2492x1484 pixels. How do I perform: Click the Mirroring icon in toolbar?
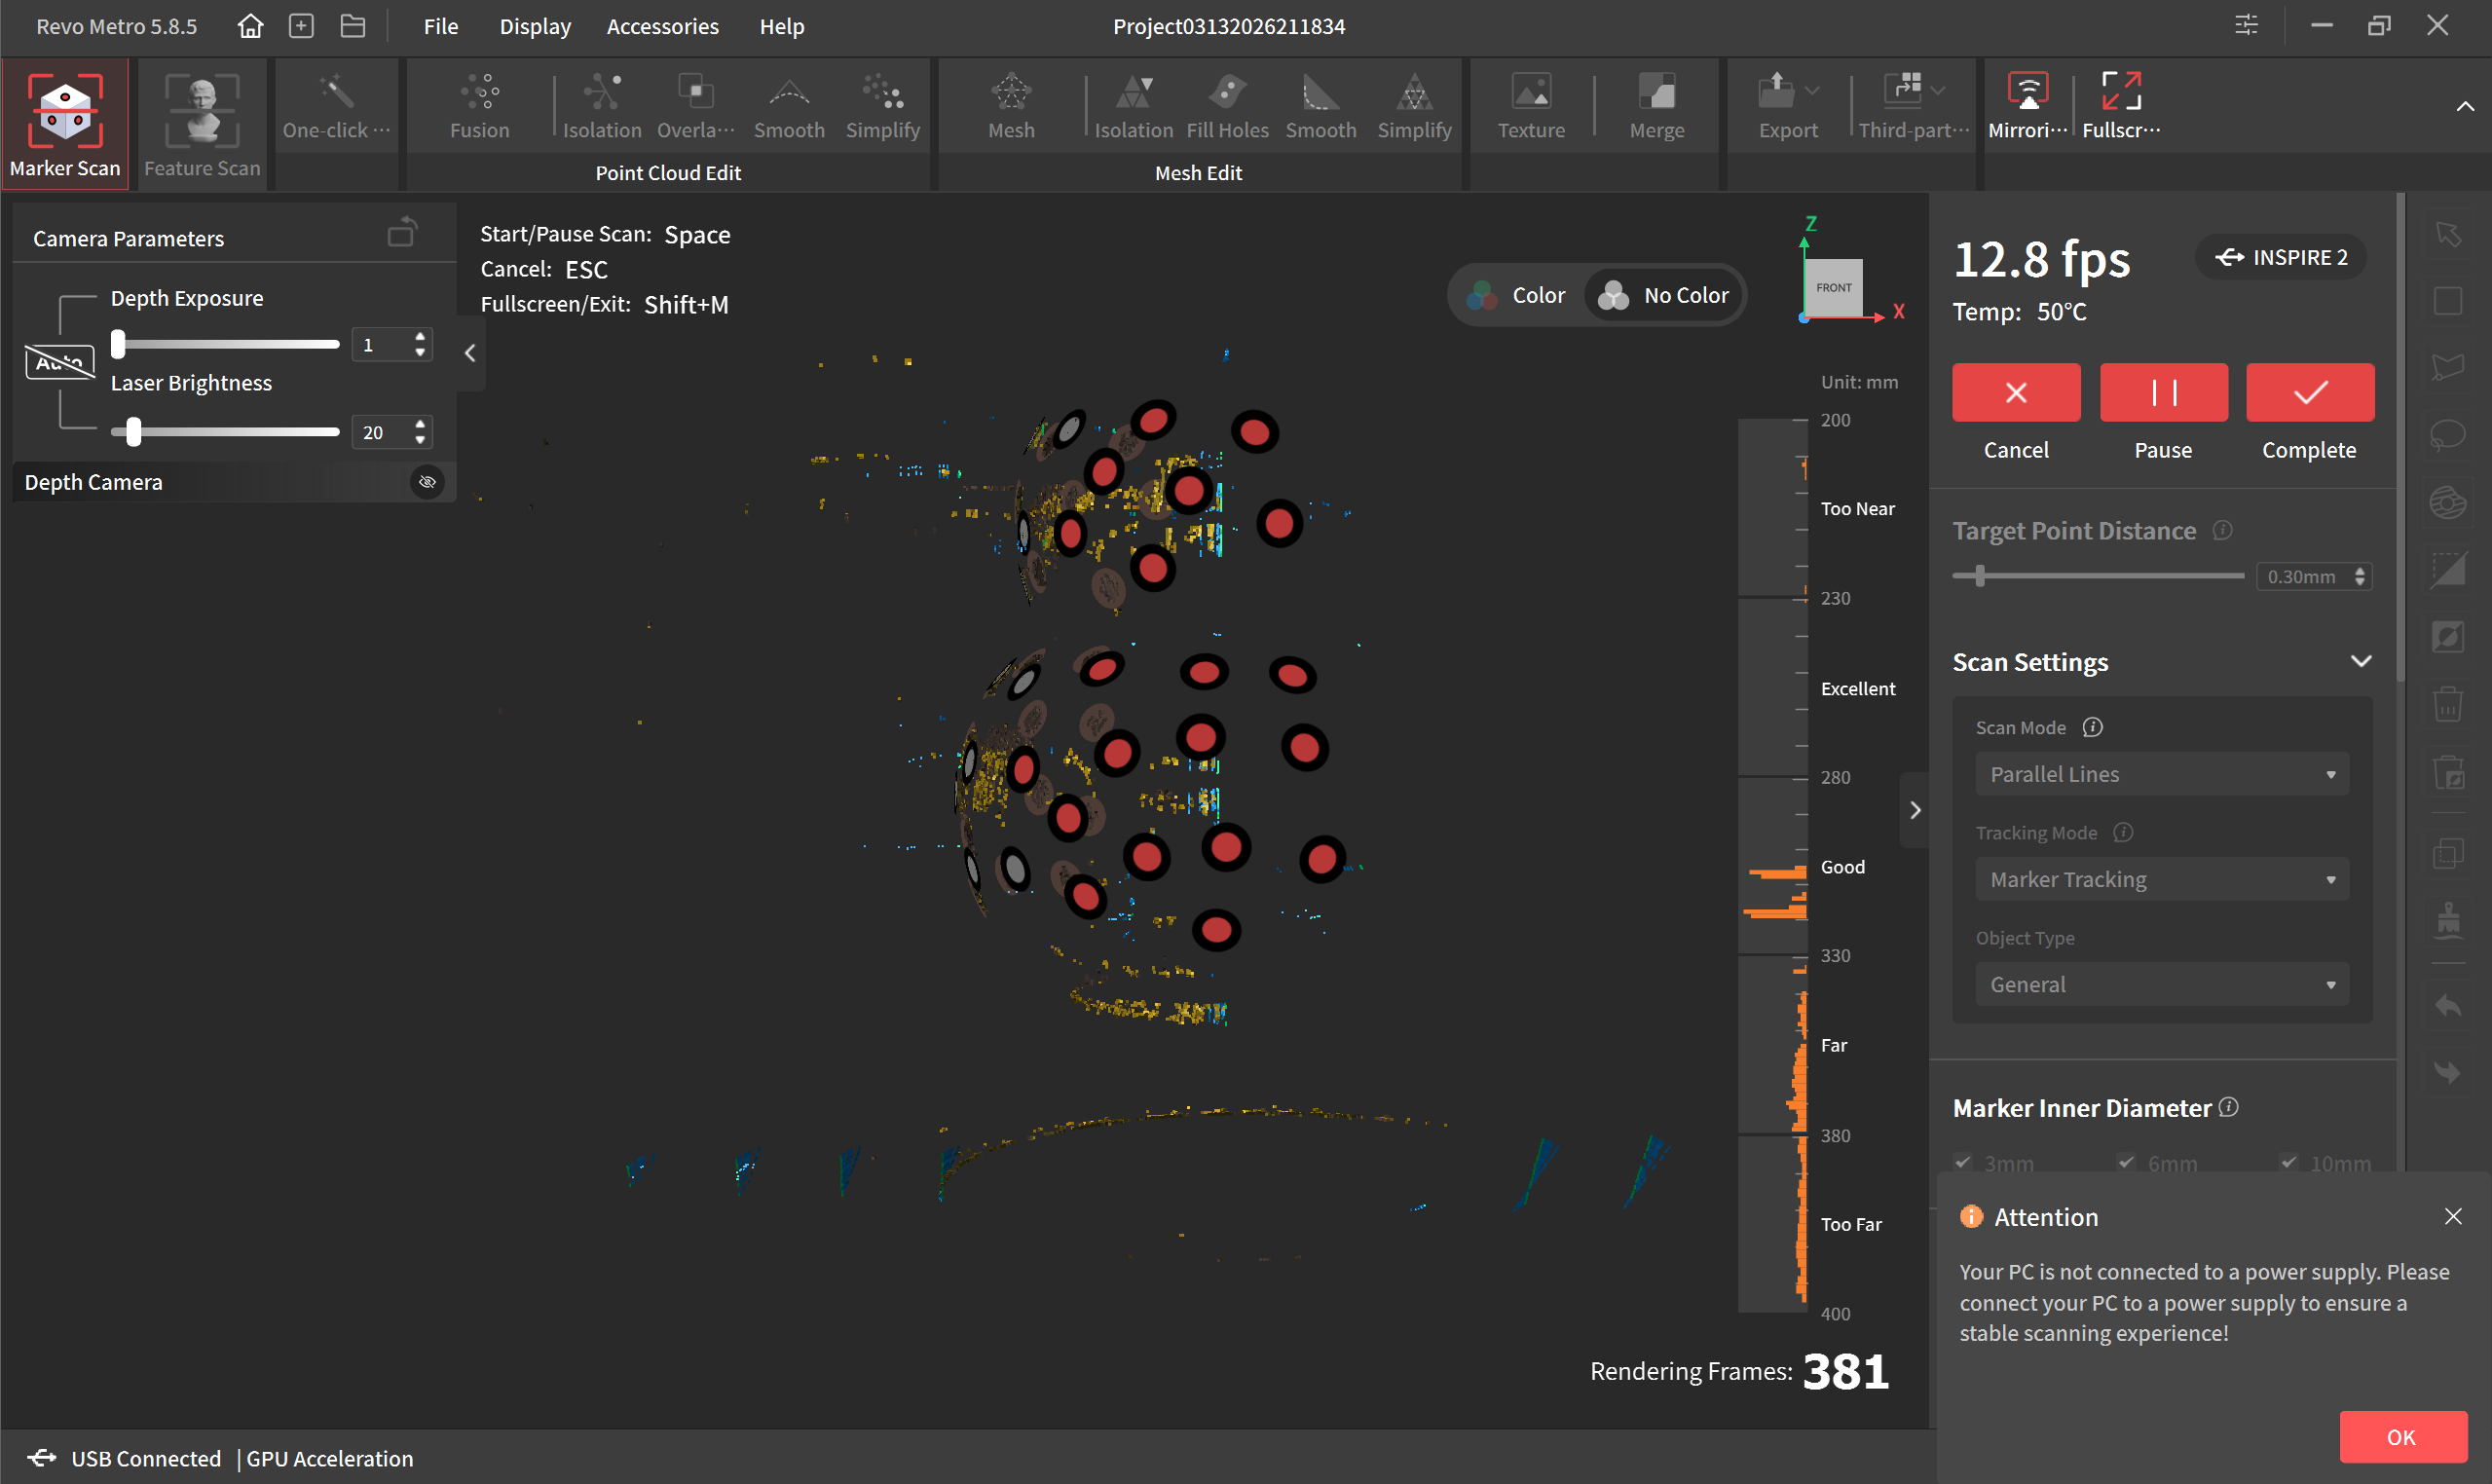(2027, 92)
